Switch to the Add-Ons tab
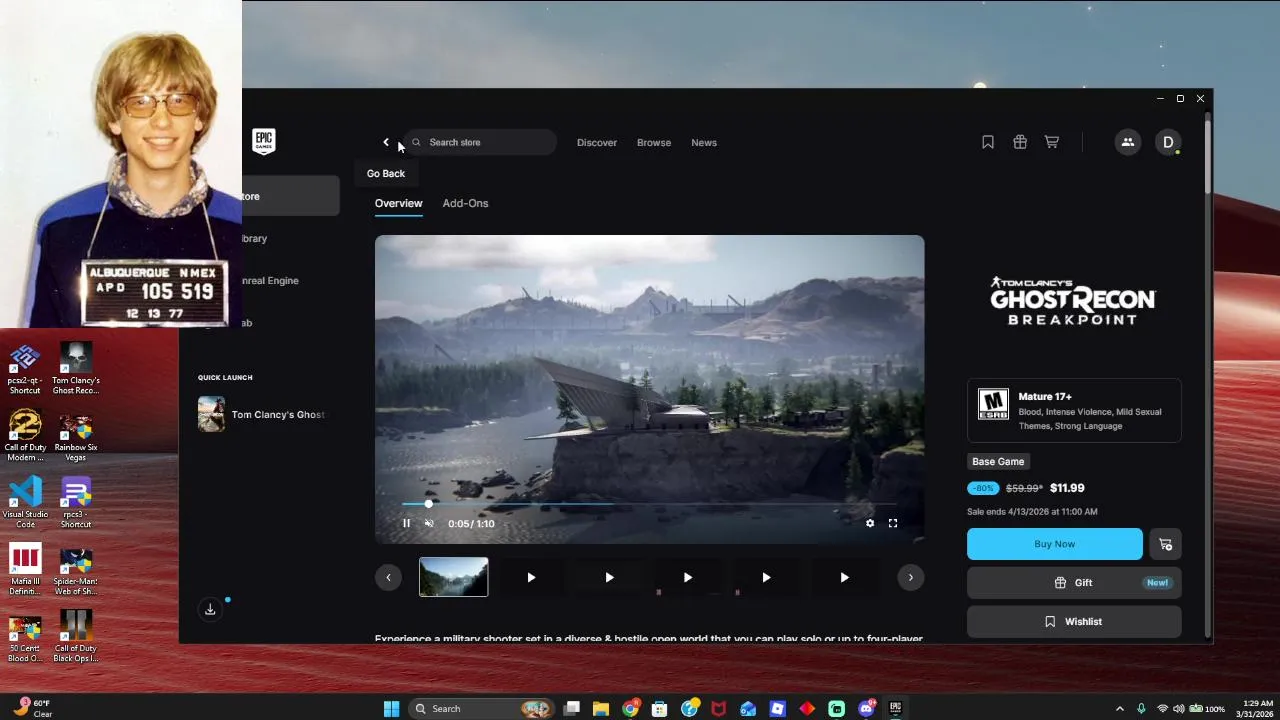The height and width of the screenshot is (720, 1280). pyautogui.click(x=466, y=203)
